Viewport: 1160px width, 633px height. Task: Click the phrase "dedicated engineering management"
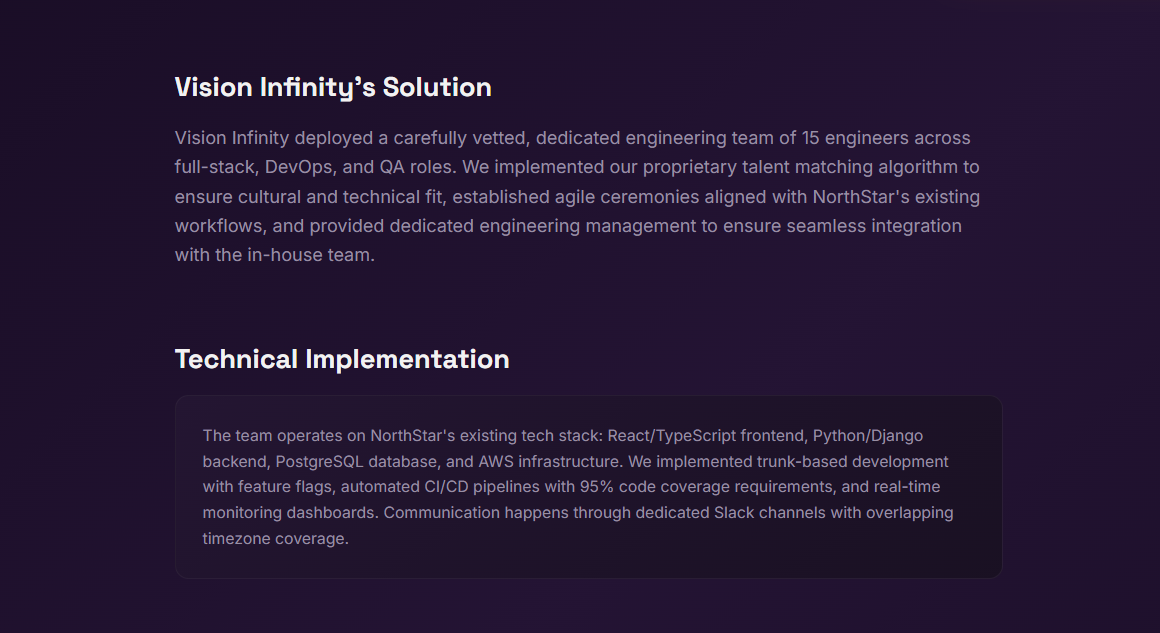click(x=542, y=226)
